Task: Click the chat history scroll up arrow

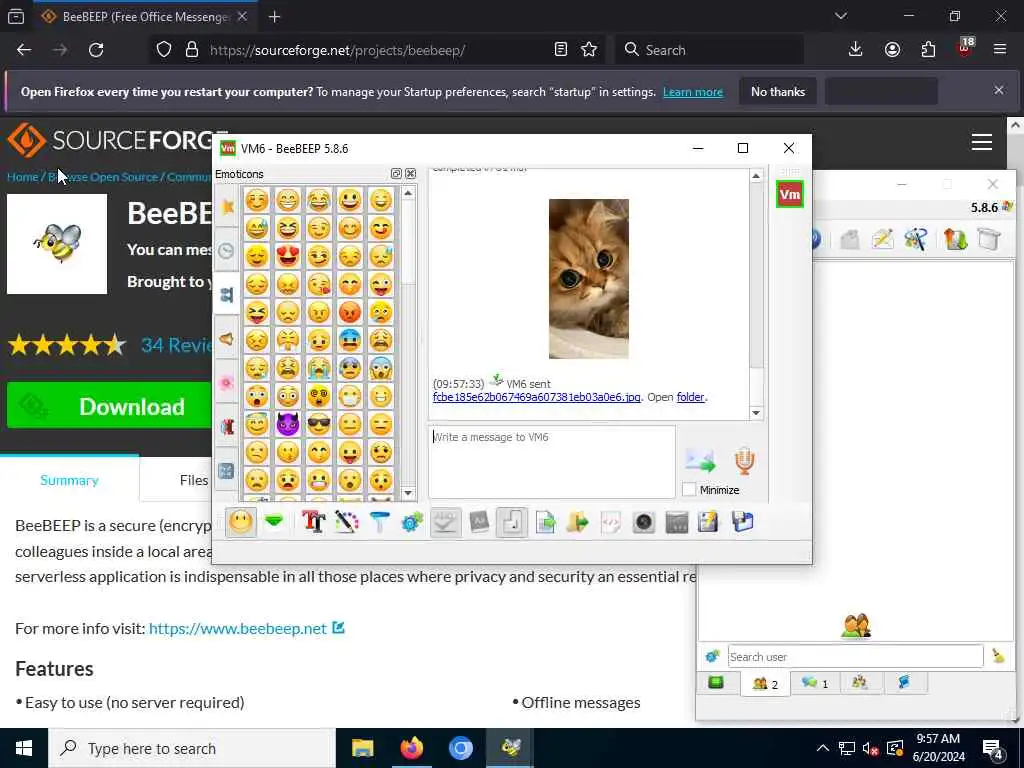Action: (756, 176)
